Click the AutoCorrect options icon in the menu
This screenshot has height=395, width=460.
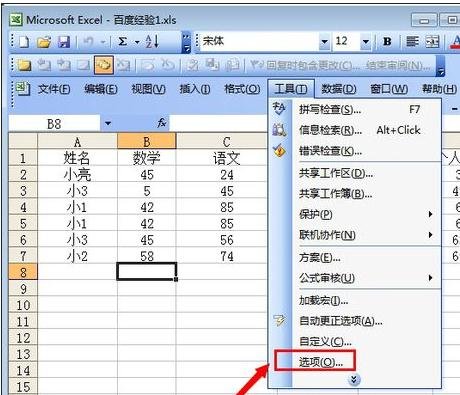(x=279, y=321)
